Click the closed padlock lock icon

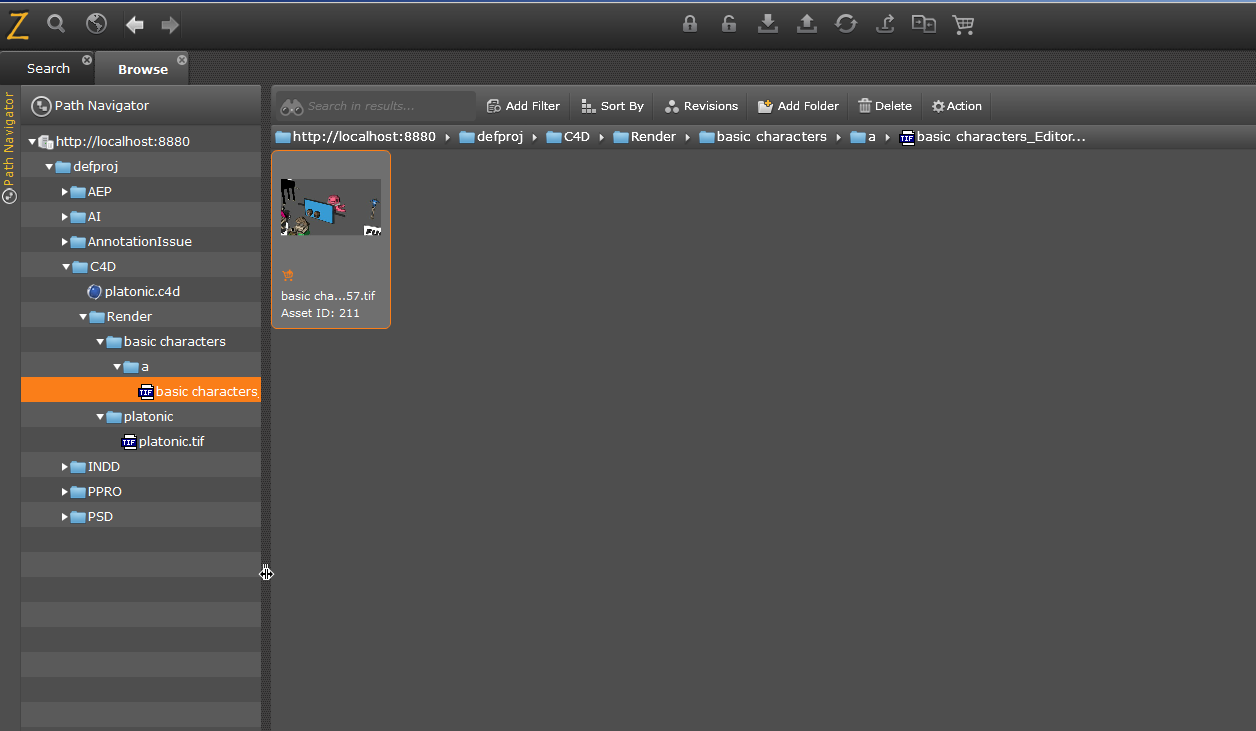(690, 24)
